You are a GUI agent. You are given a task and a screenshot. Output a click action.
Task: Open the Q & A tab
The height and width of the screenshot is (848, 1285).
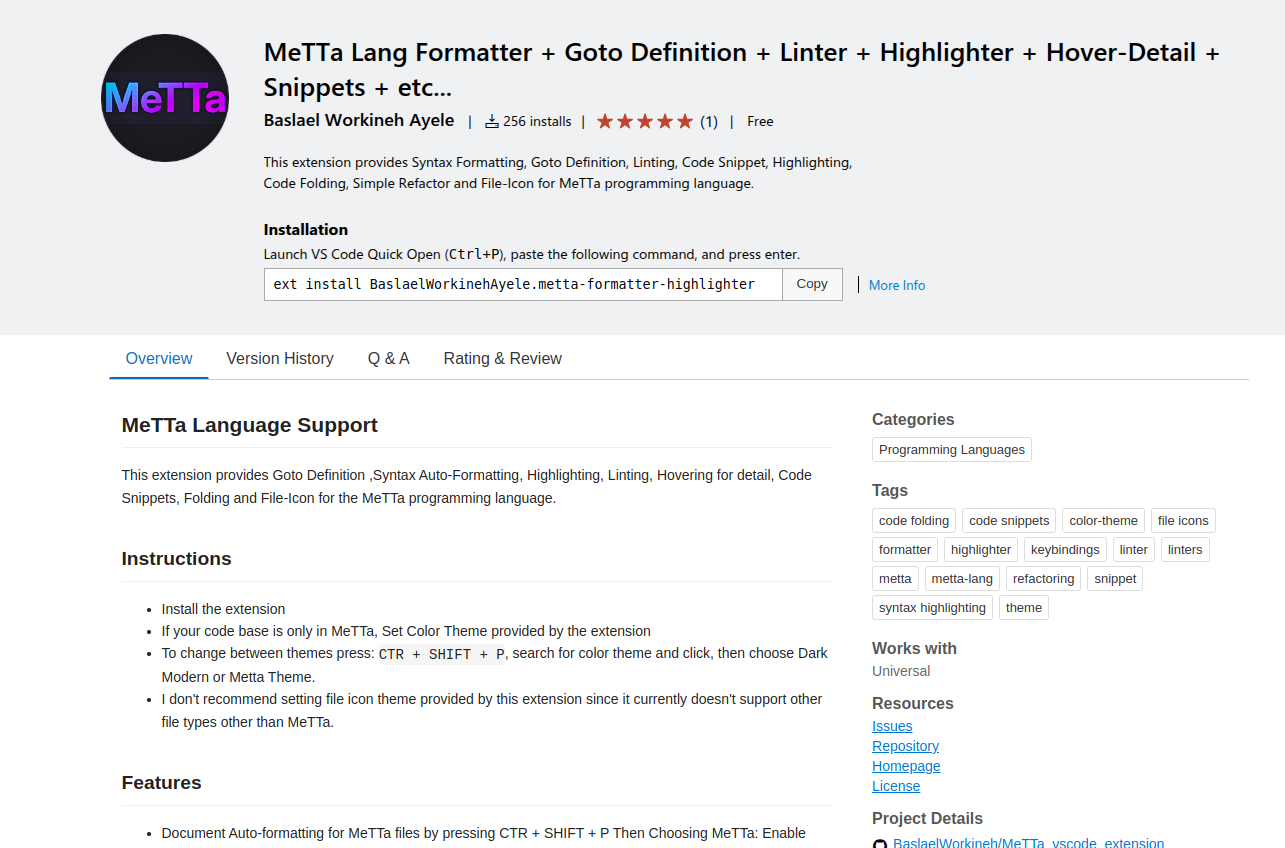pos(388,358)
